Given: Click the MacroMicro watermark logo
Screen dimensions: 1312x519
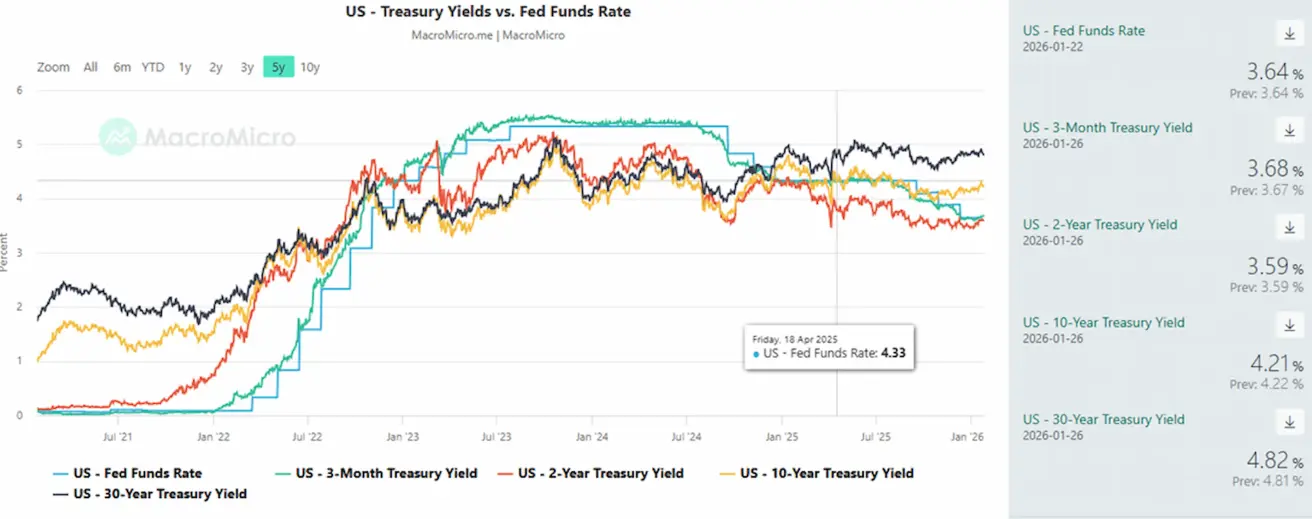Looking at the screenshot, I should click(198, 136).
